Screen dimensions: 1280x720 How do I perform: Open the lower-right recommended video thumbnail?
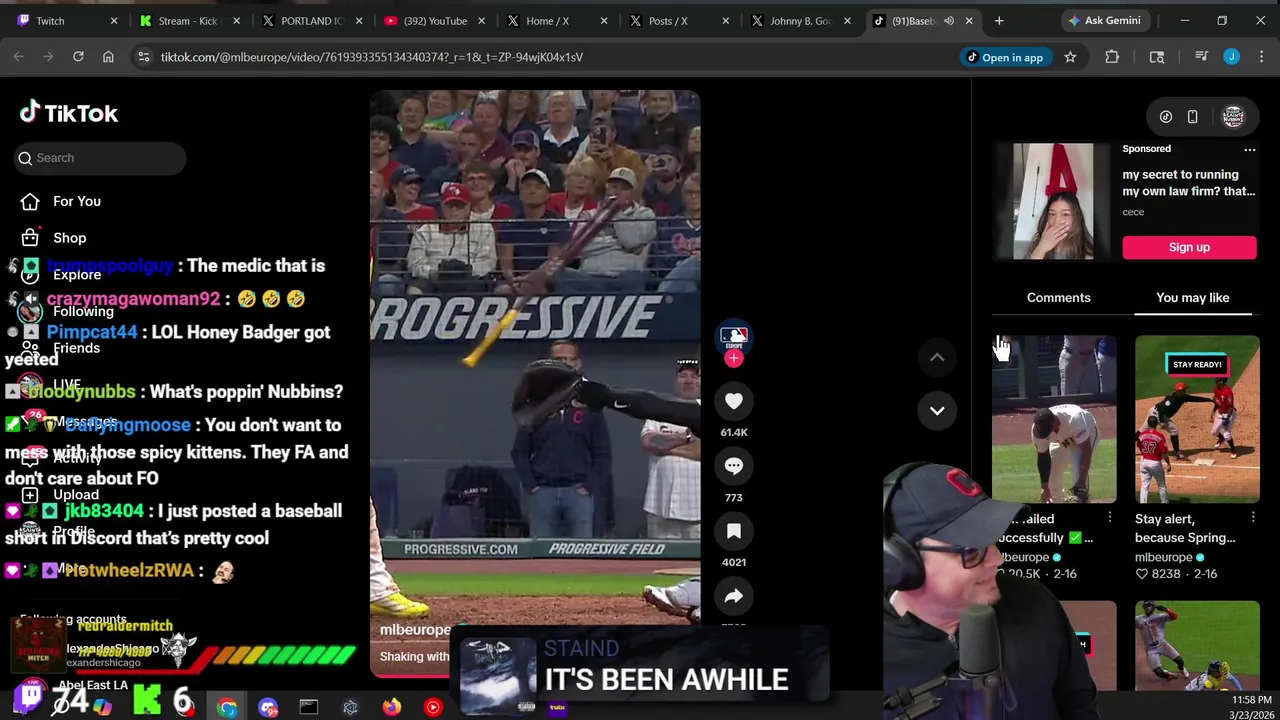pyautogui.click(x=1197, y=646)
